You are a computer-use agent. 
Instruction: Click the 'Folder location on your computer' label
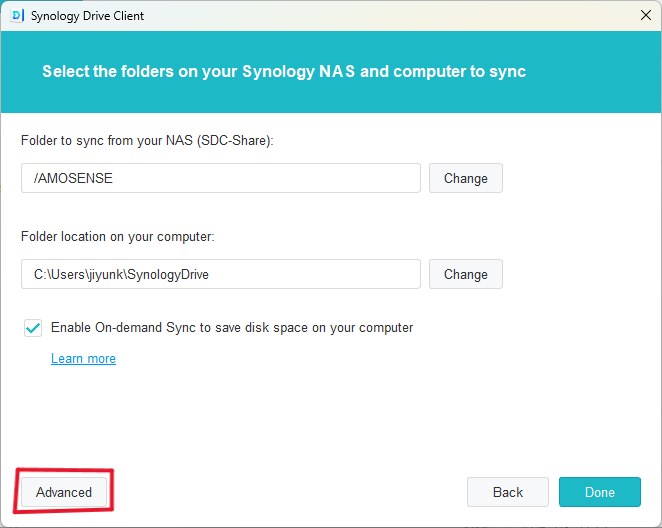click(117, 237)
